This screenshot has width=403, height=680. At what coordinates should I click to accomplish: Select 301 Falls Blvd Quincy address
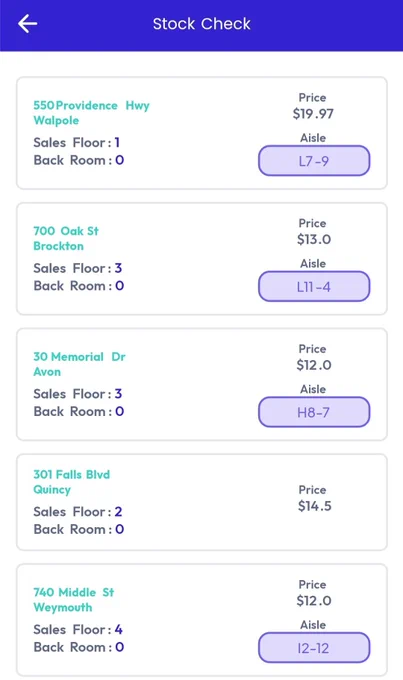click(72, 482)
